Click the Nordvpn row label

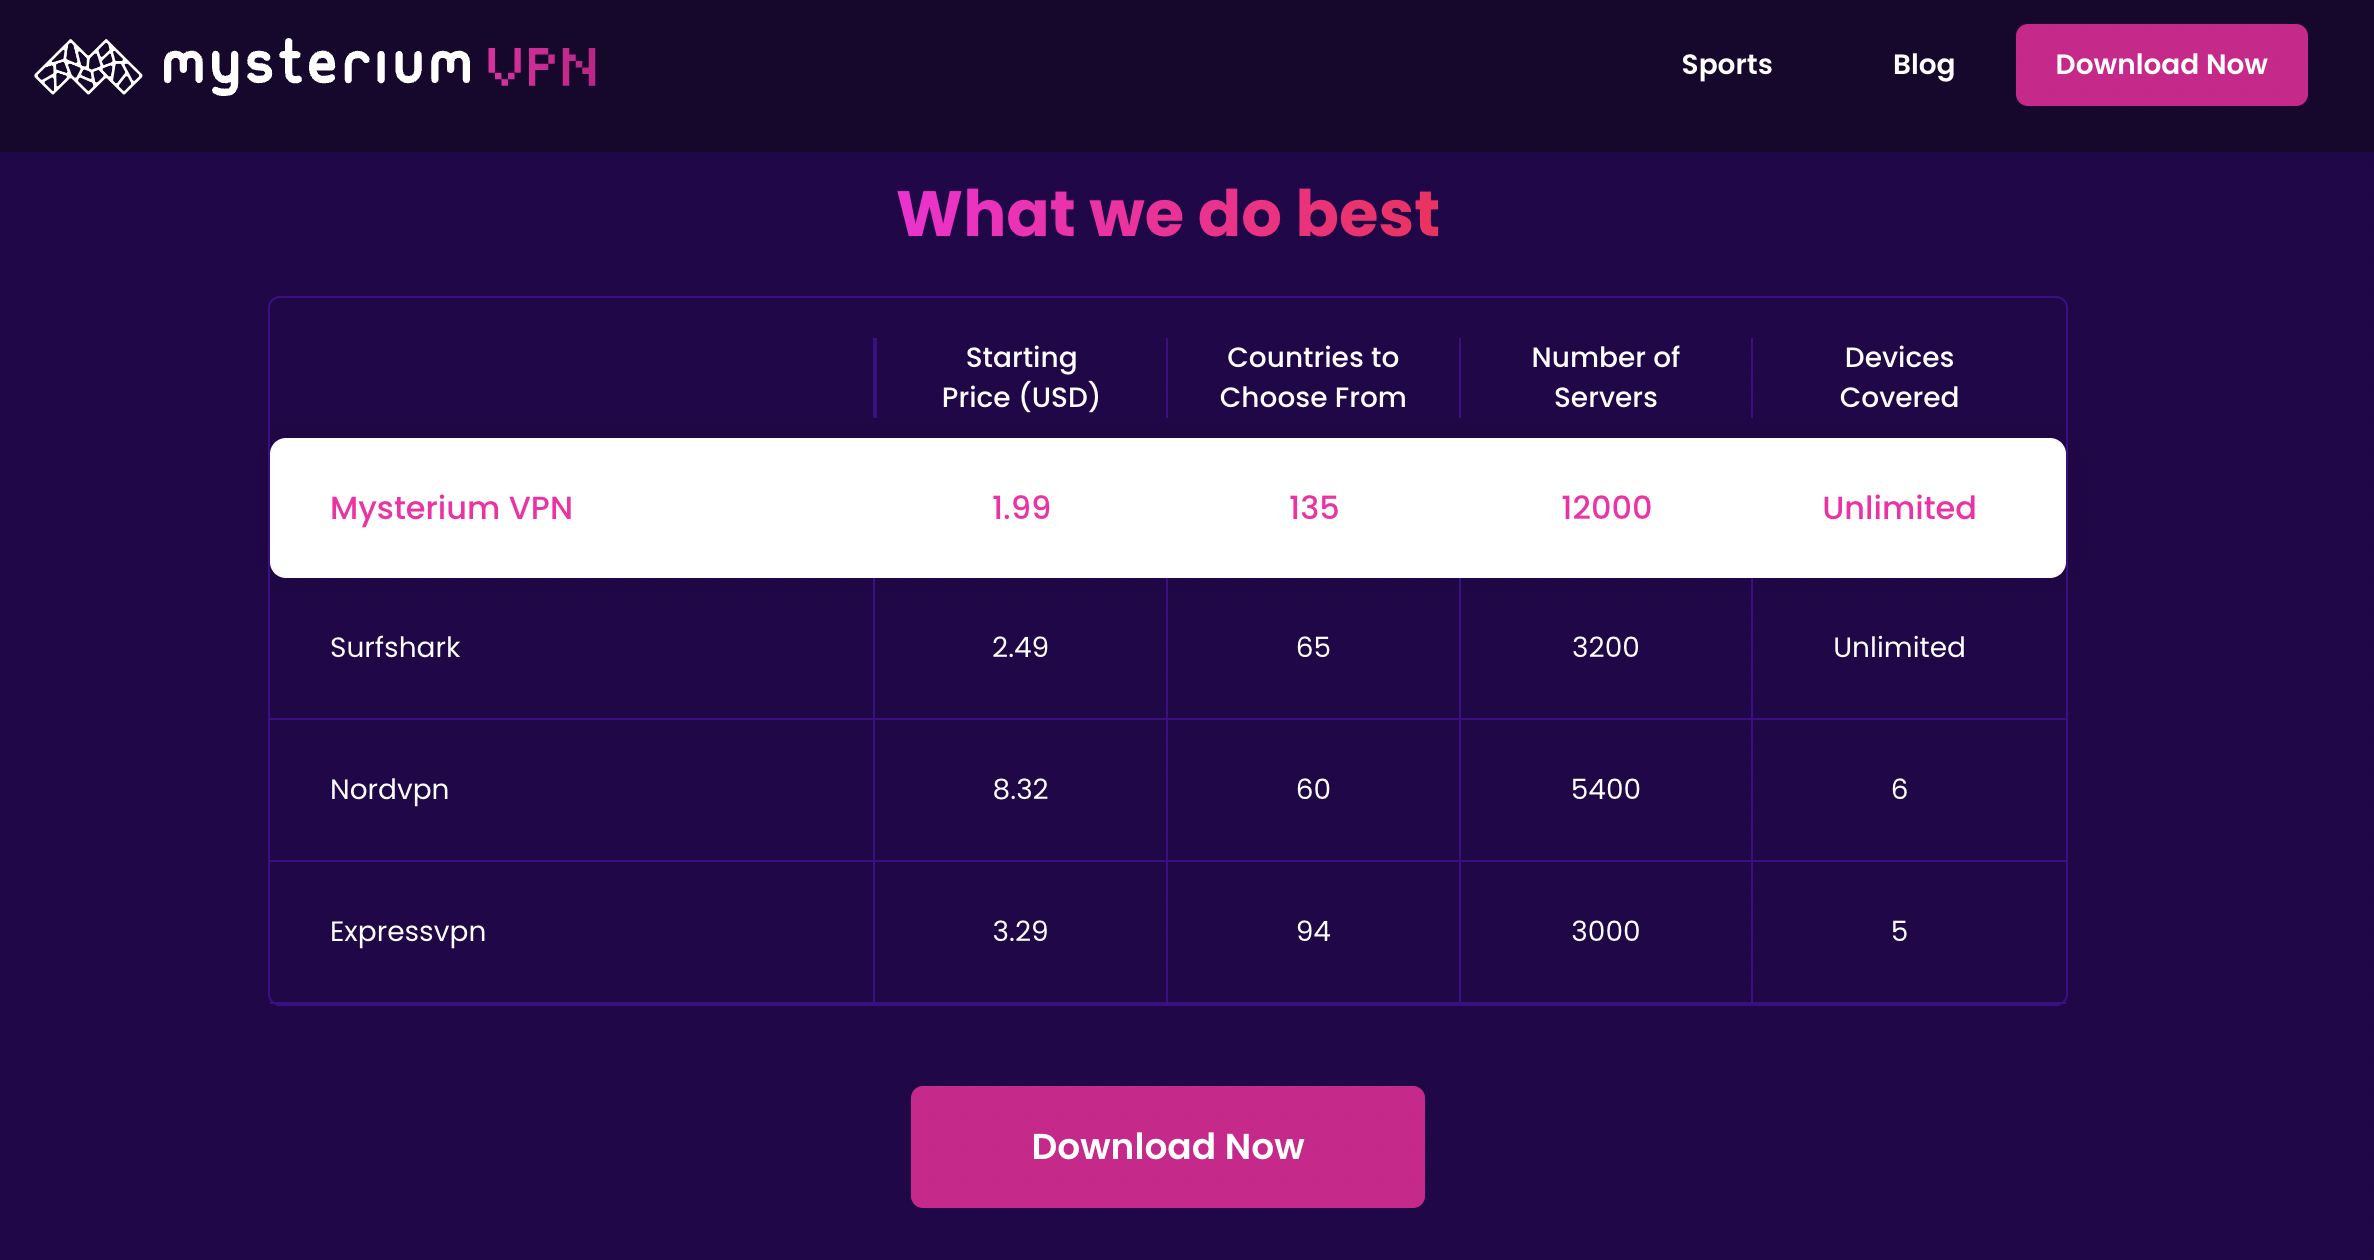point(389,790)
